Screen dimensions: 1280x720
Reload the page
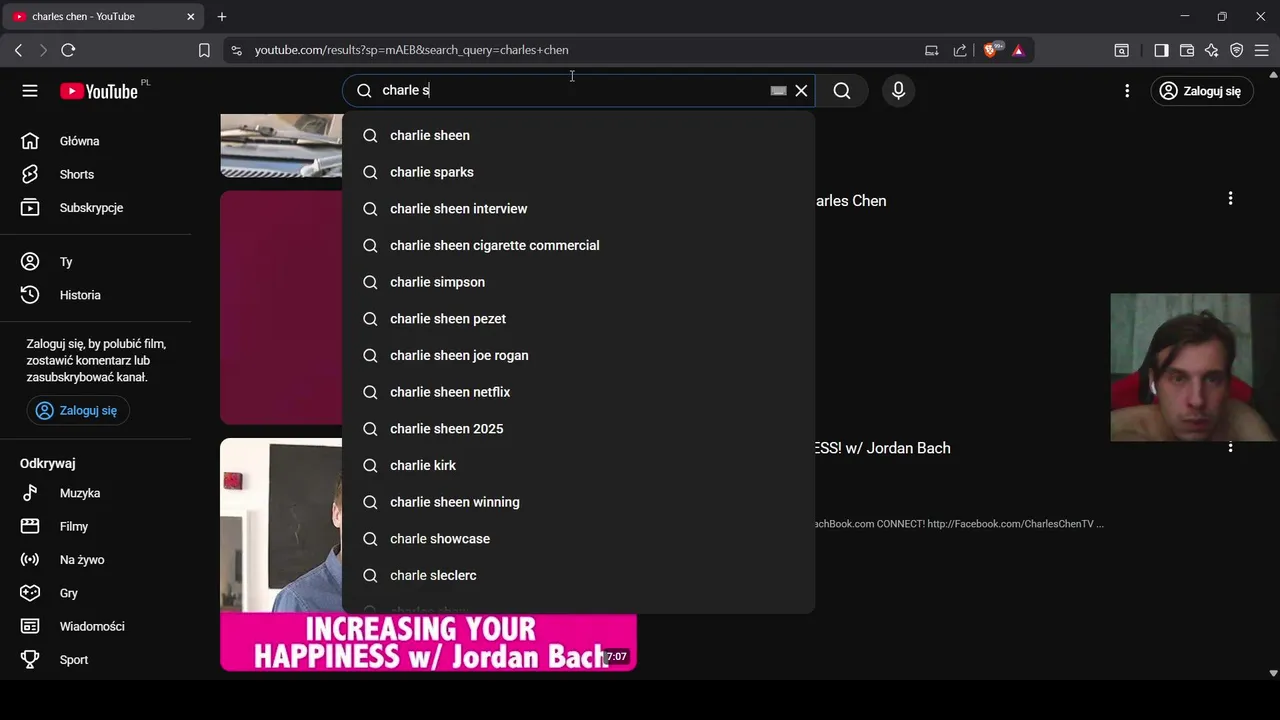68,50
